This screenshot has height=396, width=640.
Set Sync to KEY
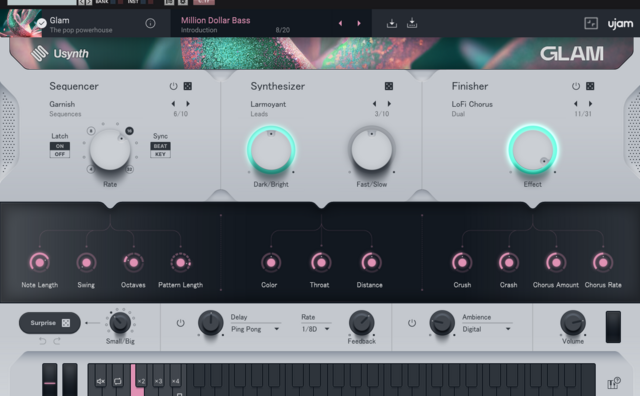tap(160, 154)
